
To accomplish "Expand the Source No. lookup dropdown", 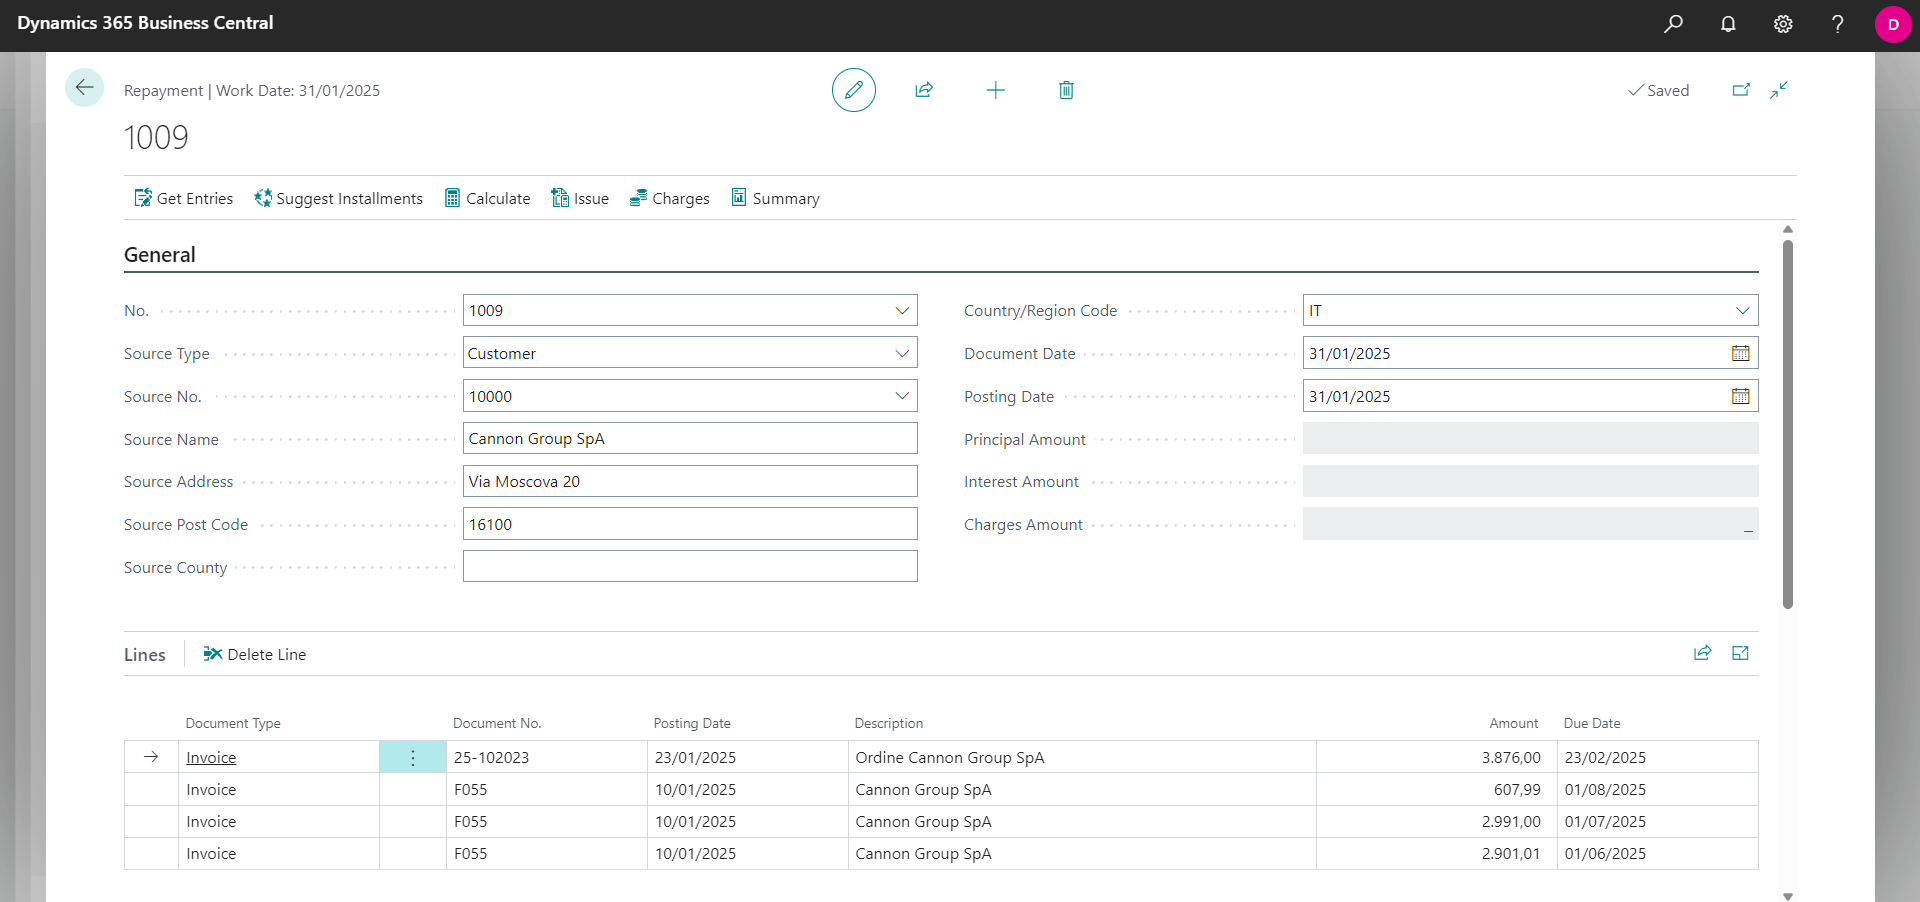I will pos(902,396).
